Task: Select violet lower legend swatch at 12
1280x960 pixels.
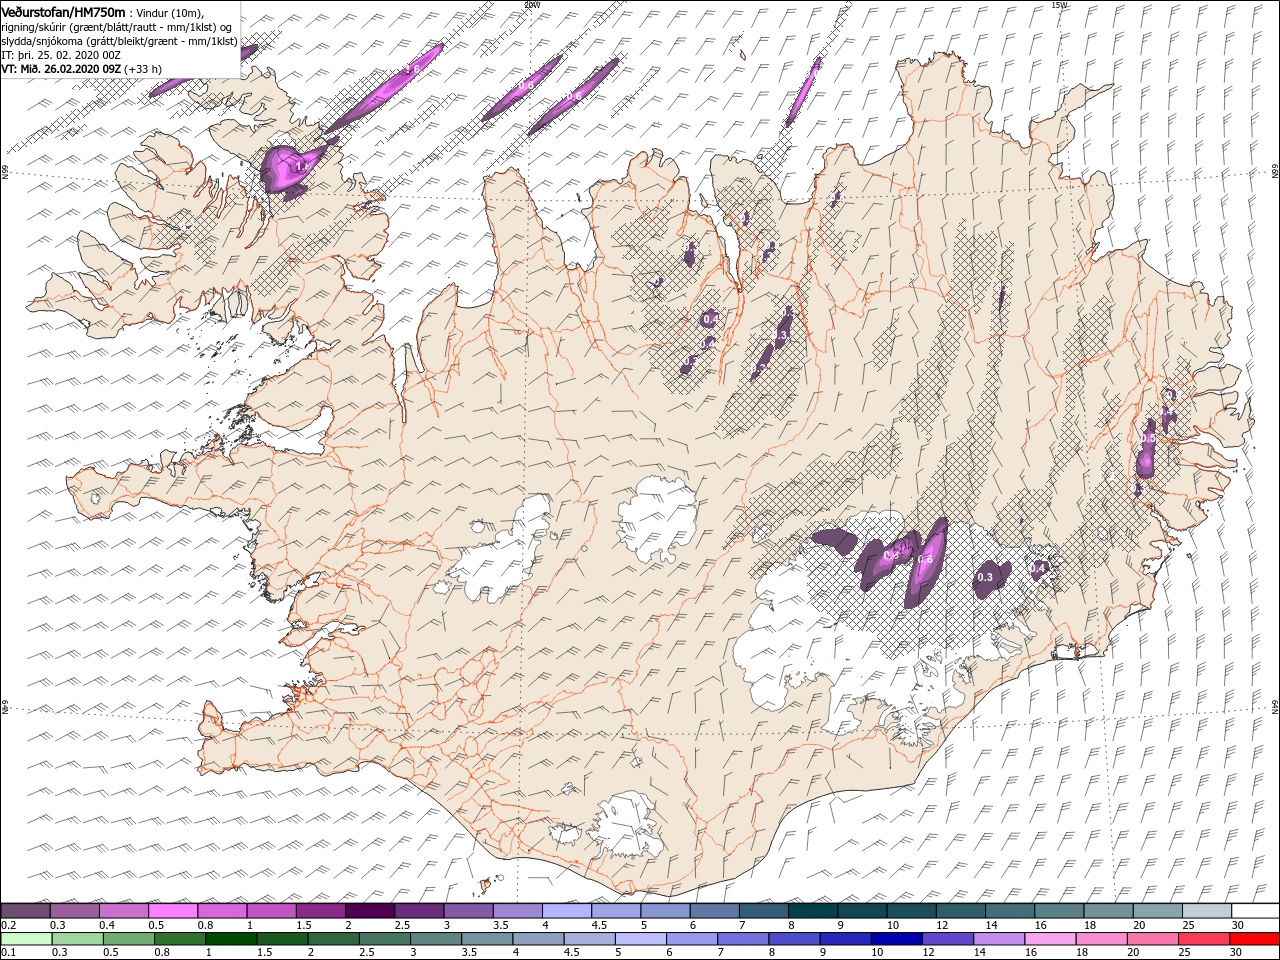Action: coord(946,939)
